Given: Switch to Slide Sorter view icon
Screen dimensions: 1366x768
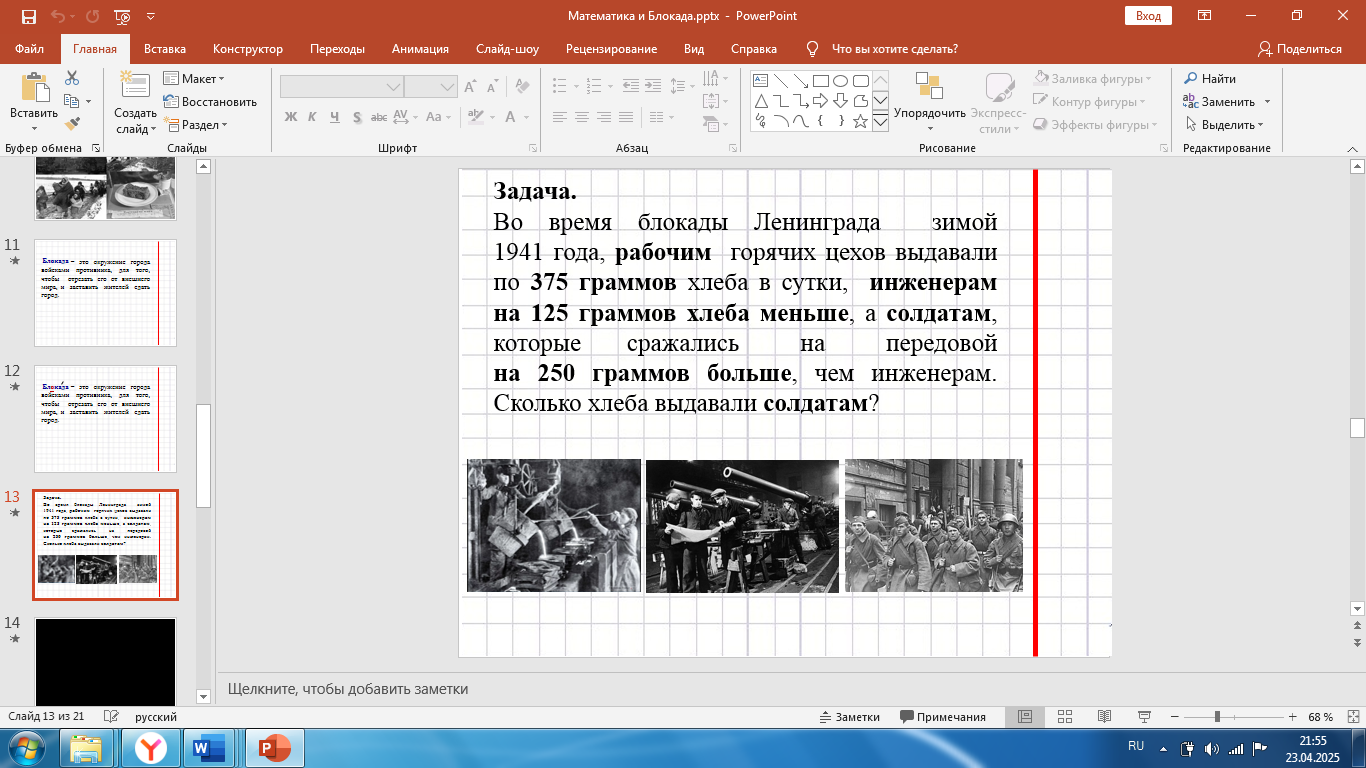Looking at the screenshot, I should (x=1063, y=717).
